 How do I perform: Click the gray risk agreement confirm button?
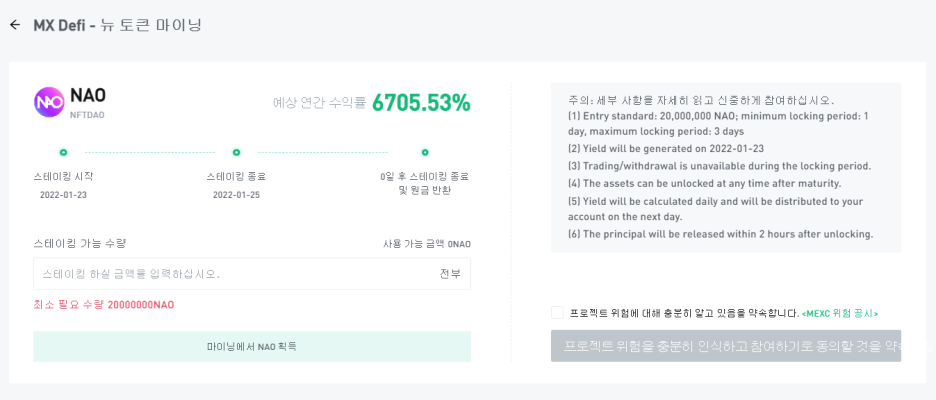(x=726, y=346)
